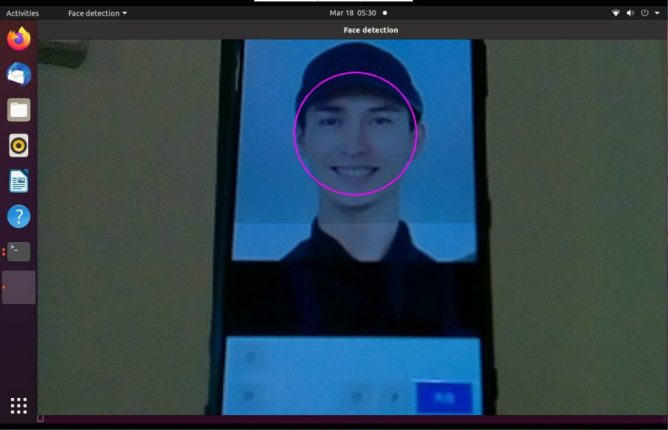Click the volume speaker icon in top bar
The image size is (668, 430).
coord(630,13)
